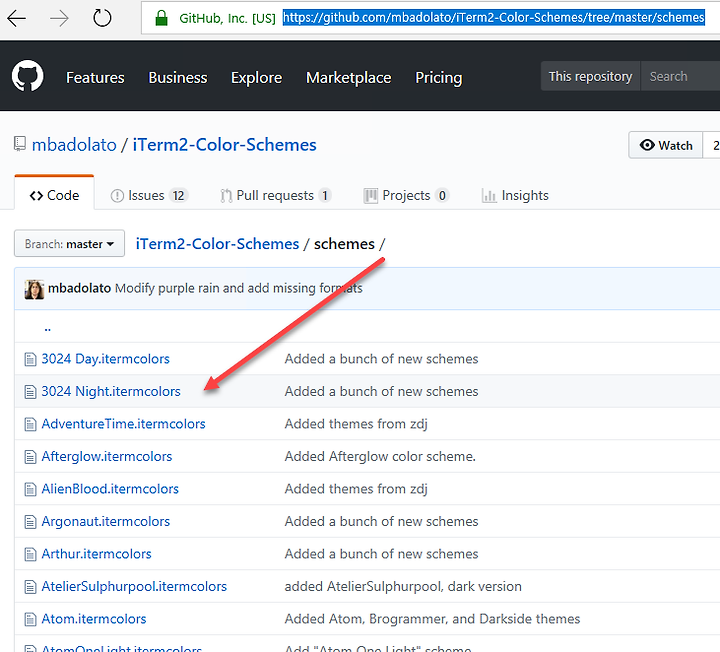The height and width of the screenshot is (652, 720).
Task: Click the Pull requests count badge 1
Action: tap(325, 196)
